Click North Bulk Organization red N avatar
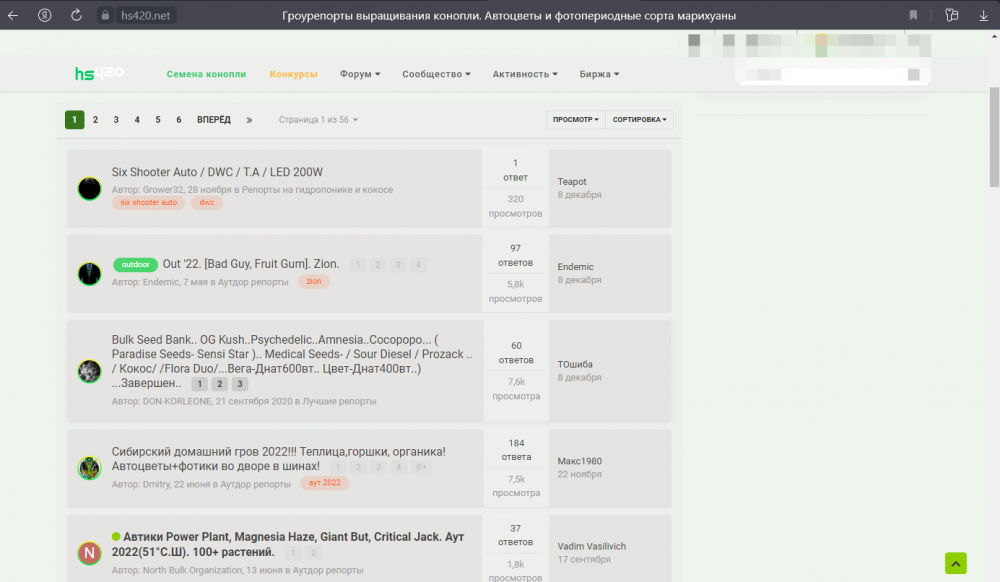The width and height of the screenshot is (1000, 582). pyautogui.click(x=90, y=552)
